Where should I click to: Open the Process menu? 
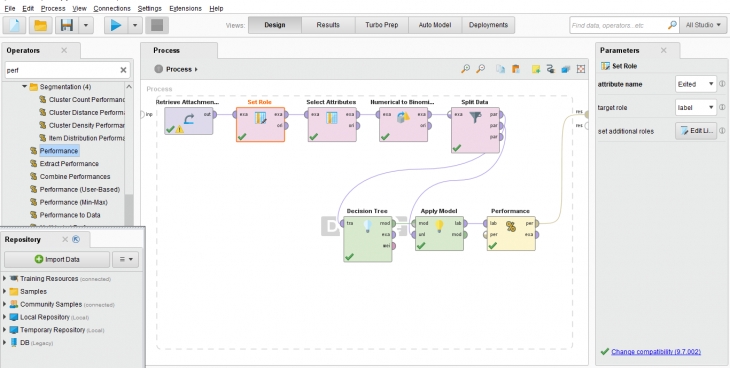tap(53, 8)
